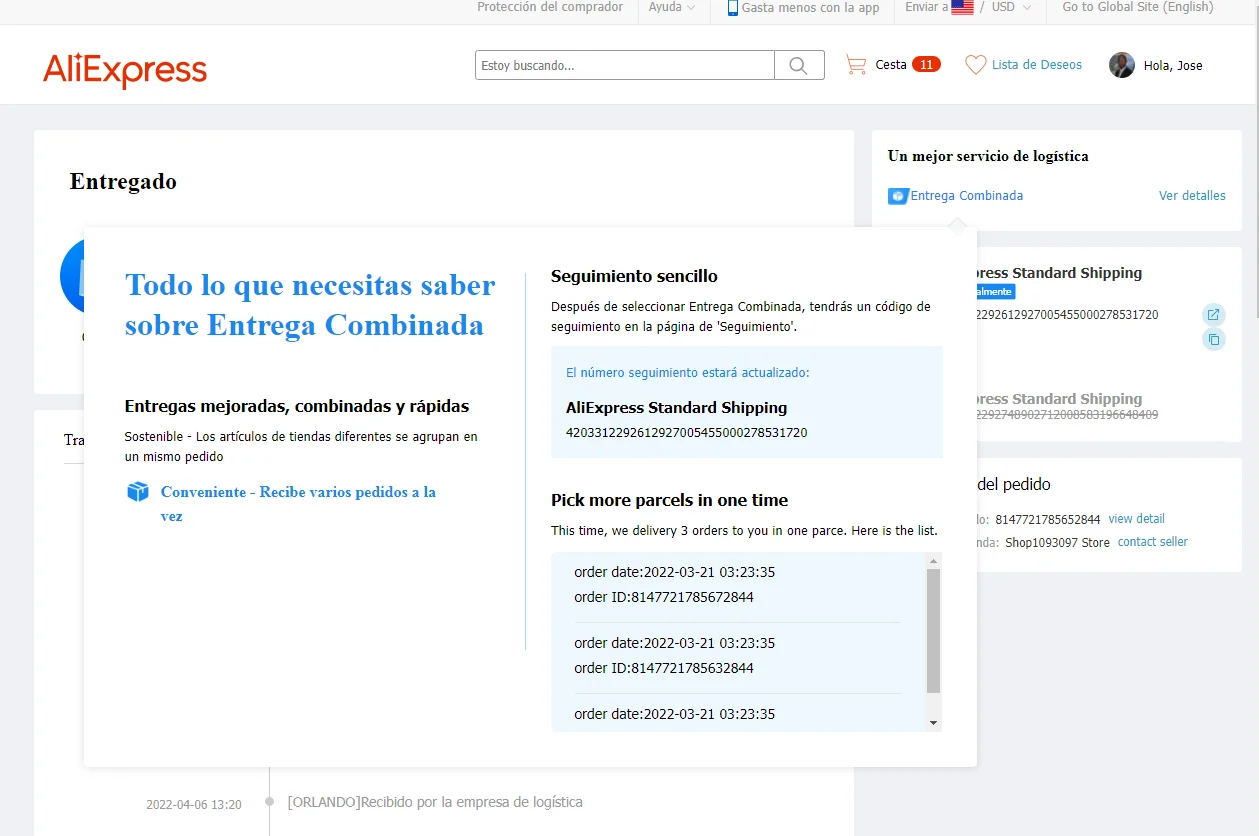Click in the Estoy buscando search field

[x=625, y=65]
